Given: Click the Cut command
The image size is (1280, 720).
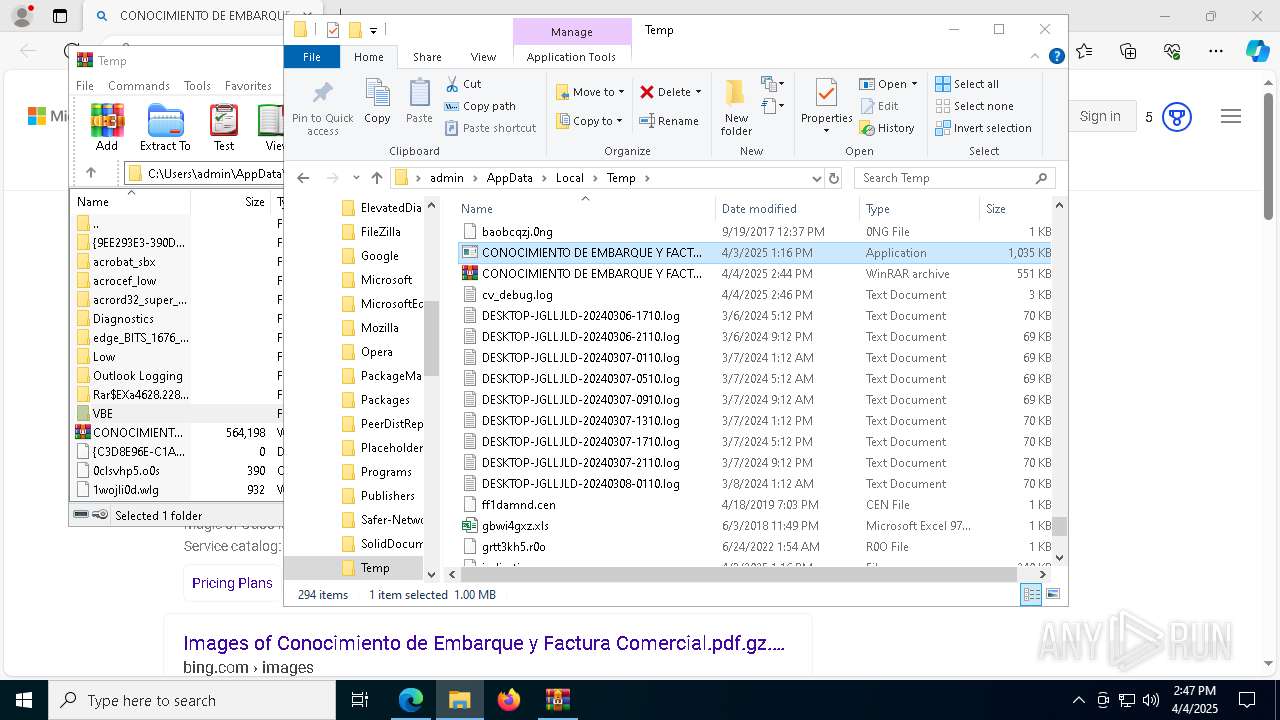Looking at the screenshot, I should (x=463, y=84).
